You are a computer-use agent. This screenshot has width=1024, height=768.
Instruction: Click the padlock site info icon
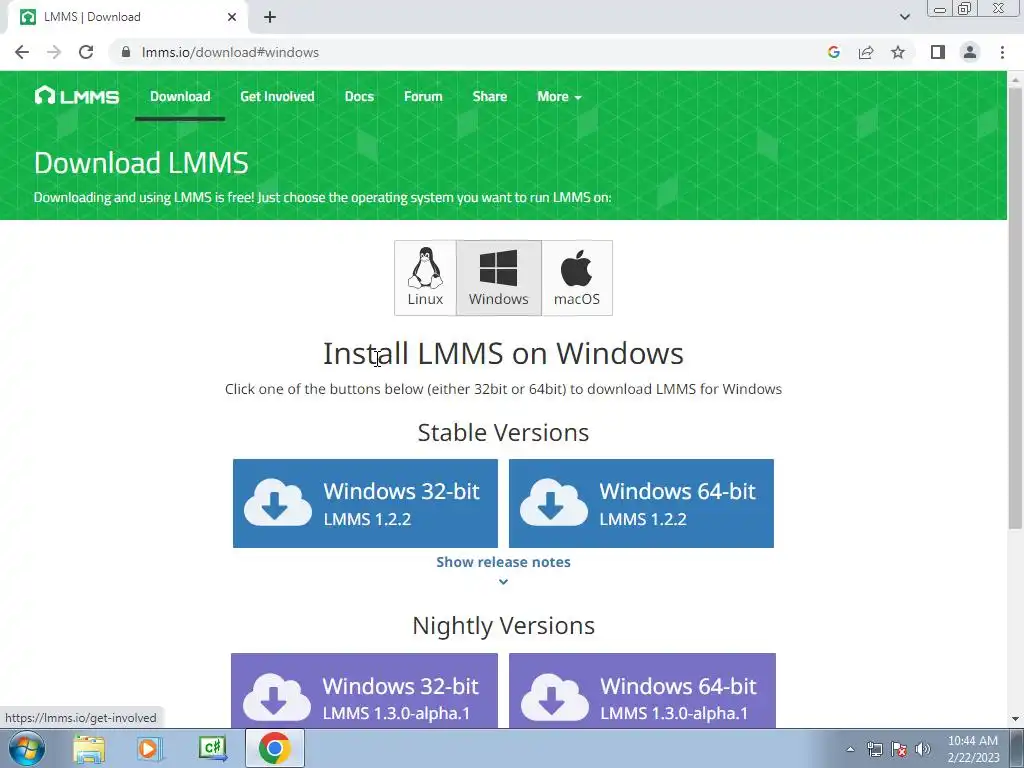[x=126, y=52]
